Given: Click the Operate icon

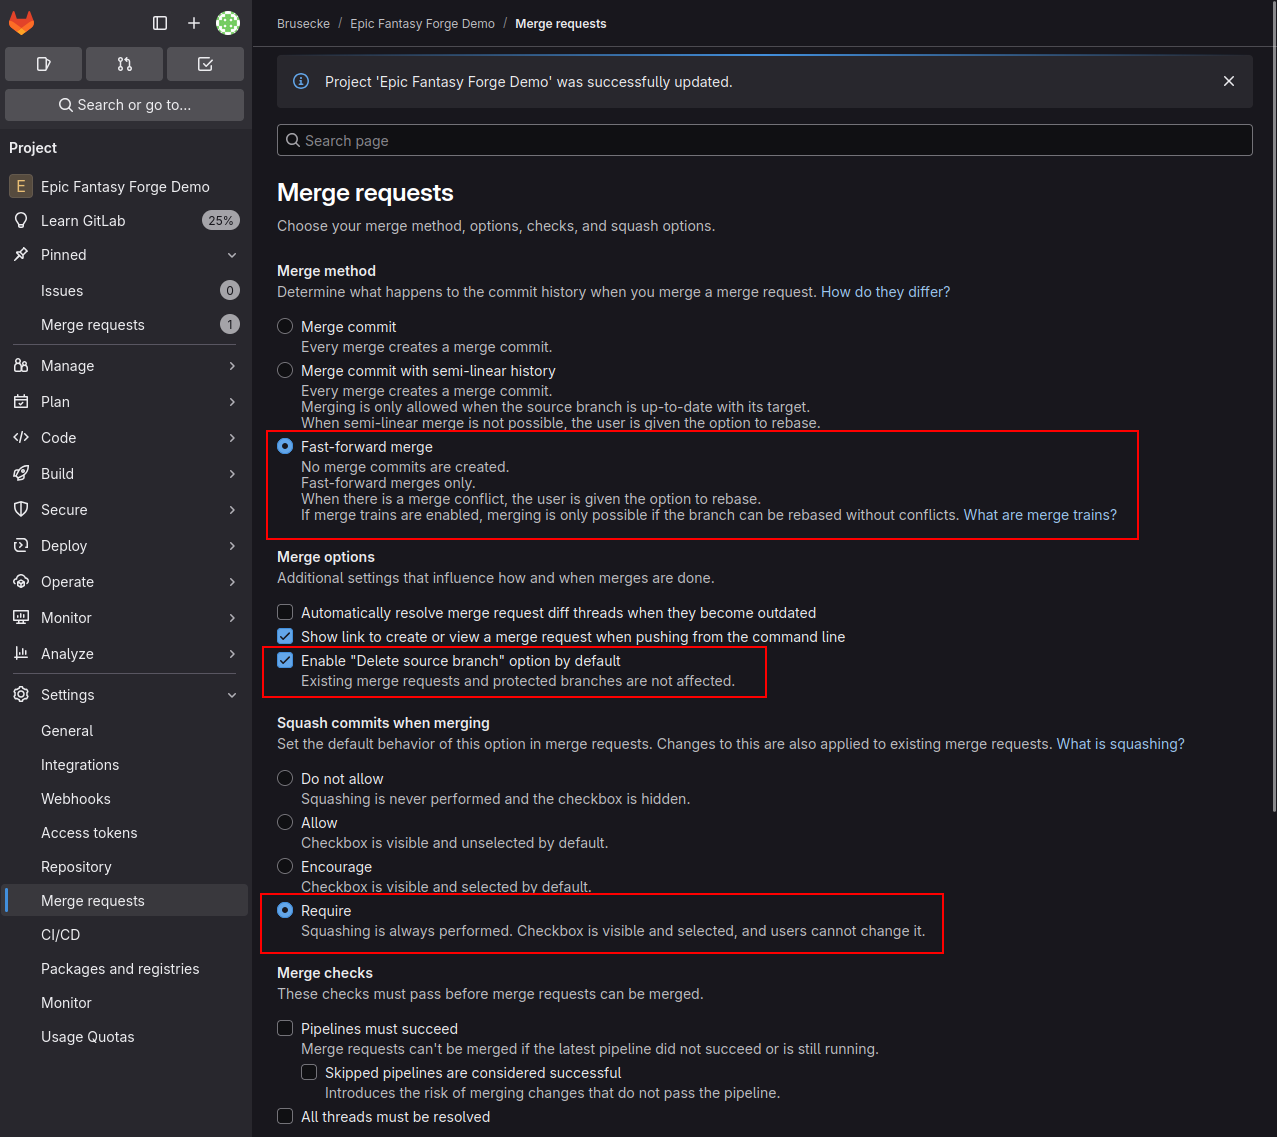Looking at the screenshot, I should coord(21,581).
